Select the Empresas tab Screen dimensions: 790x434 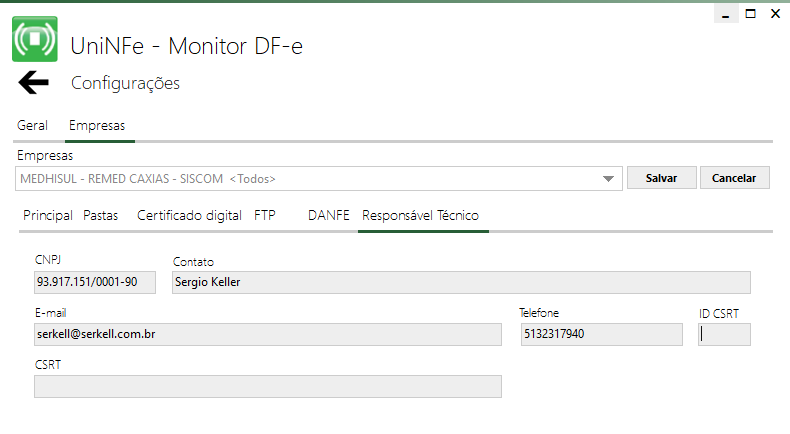tap(97, 126)
